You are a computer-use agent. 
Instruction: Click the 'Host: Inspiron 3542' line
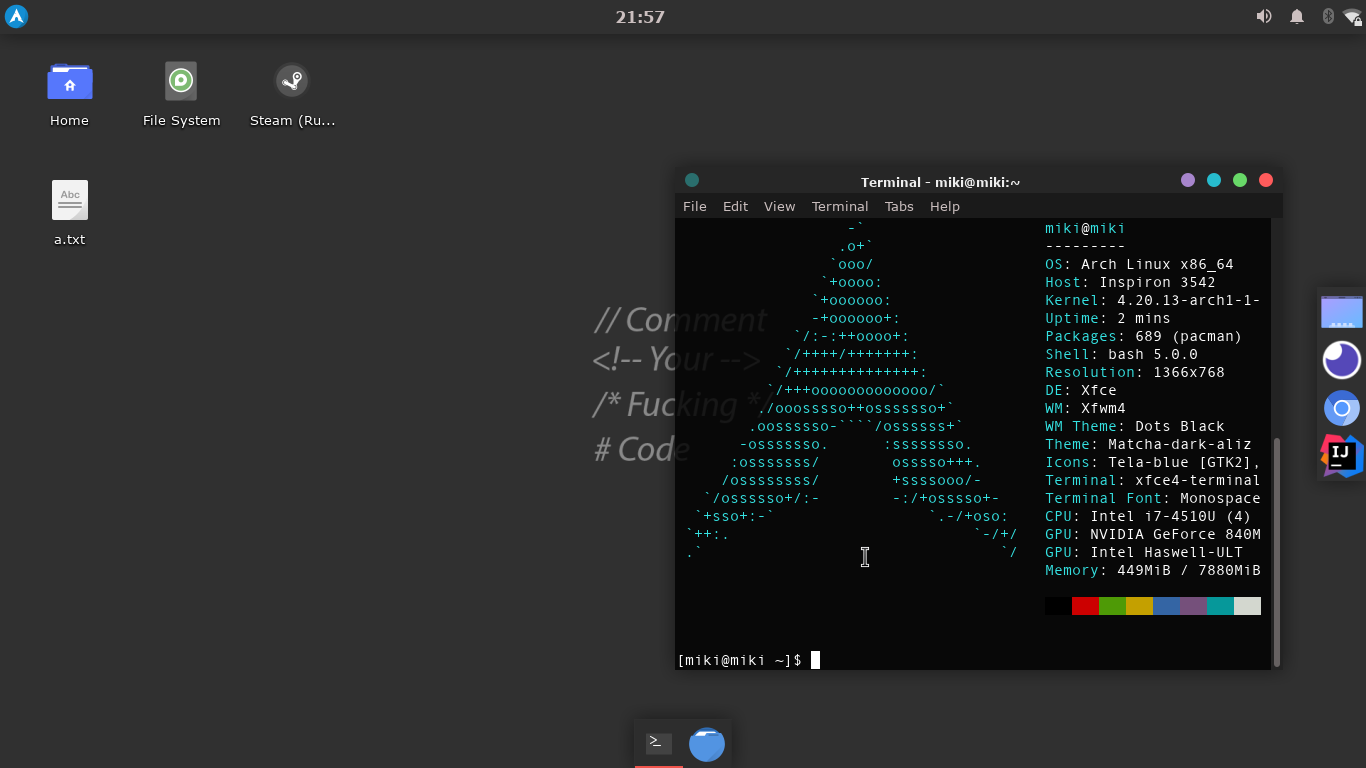(1130, 282)
